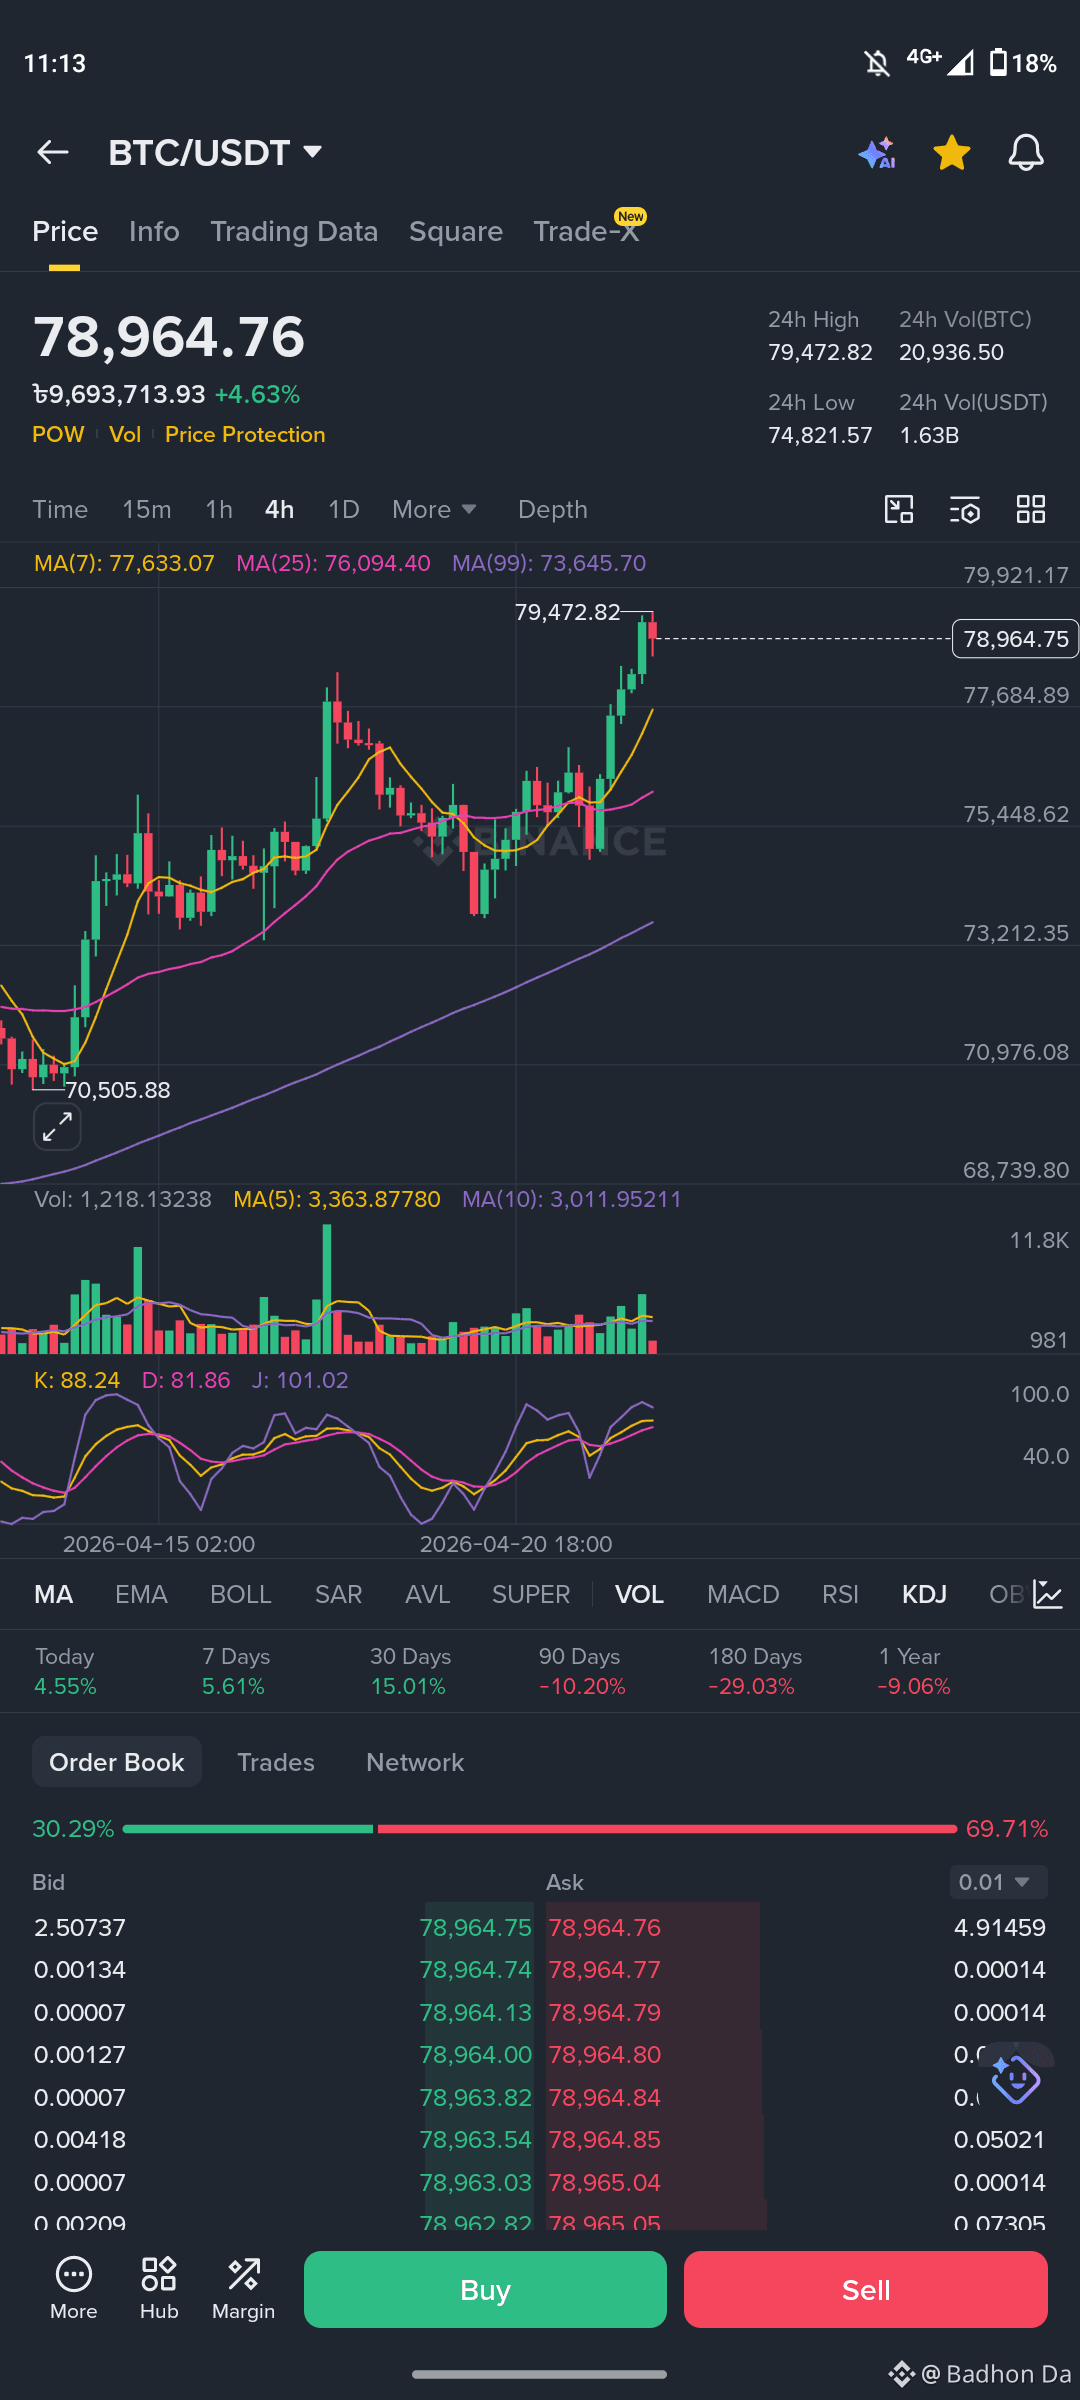
Task: Open the Hub icon
Action: pyautogui.click(x=159, y=2288)
